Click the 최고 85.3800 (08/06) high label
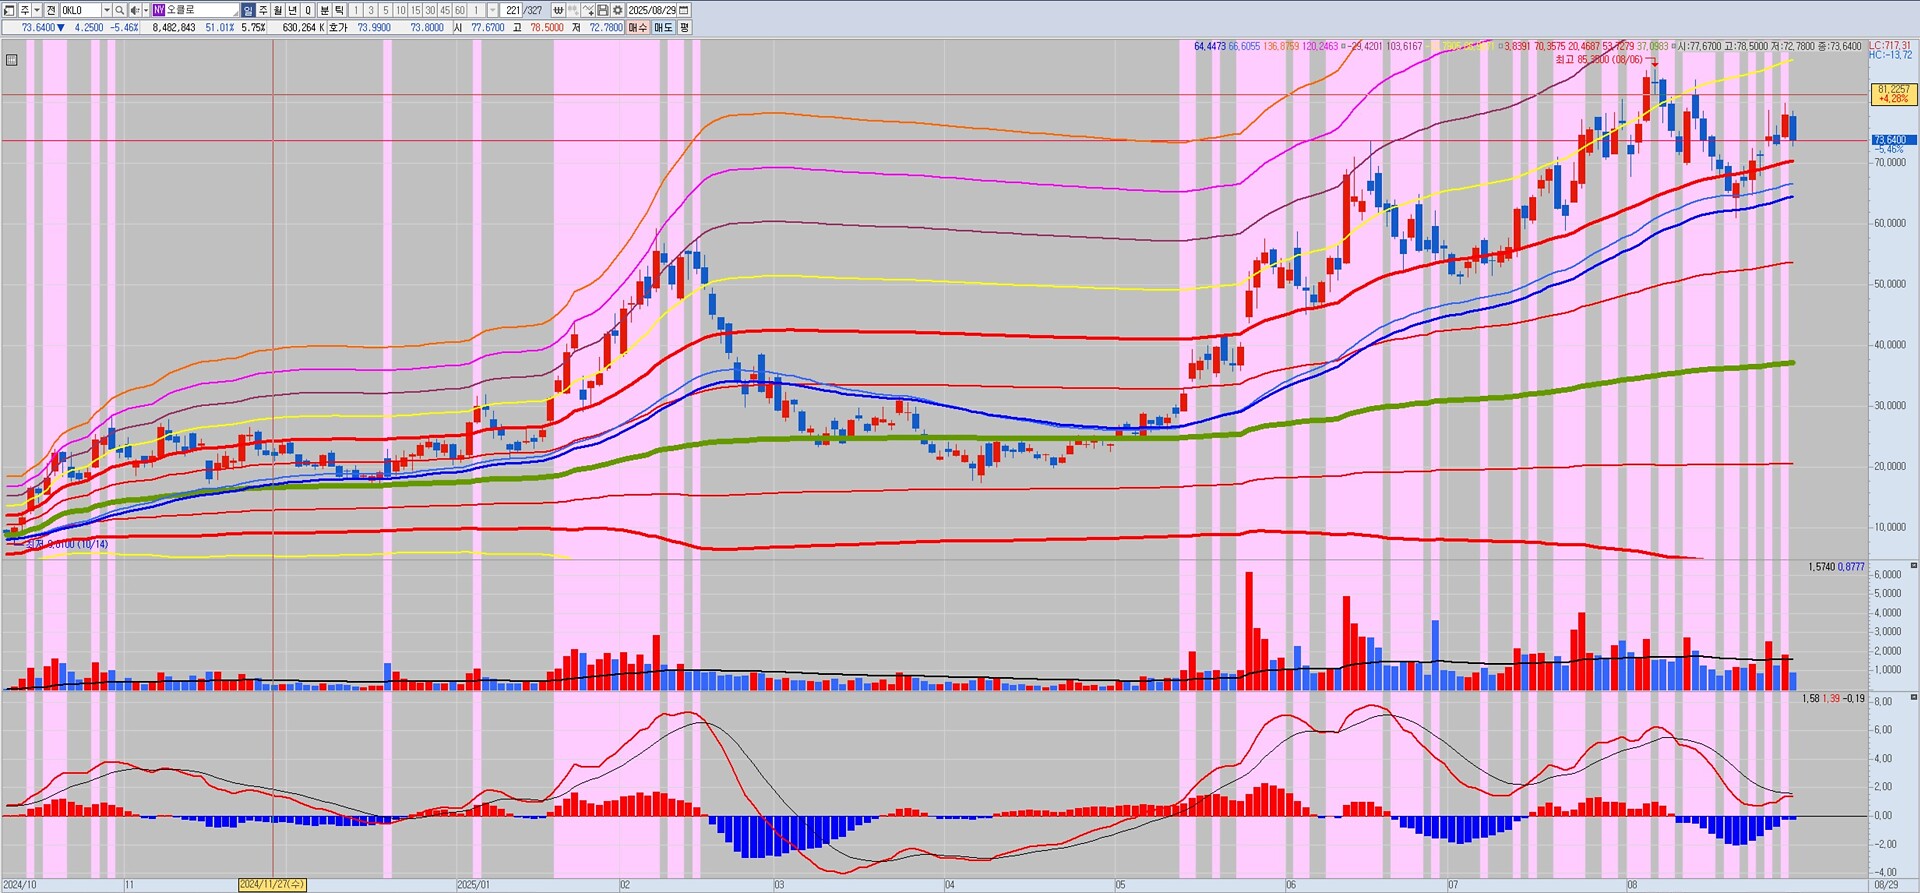Viewport: 1920px width, 893px height. [1598, 60]
